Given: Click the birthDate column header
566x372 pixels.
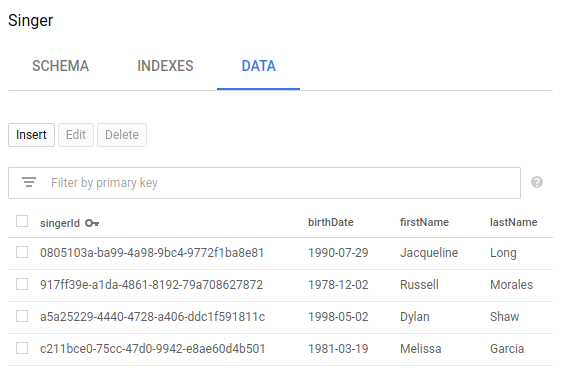Looking at the screenshot, I should click(331, 222).
